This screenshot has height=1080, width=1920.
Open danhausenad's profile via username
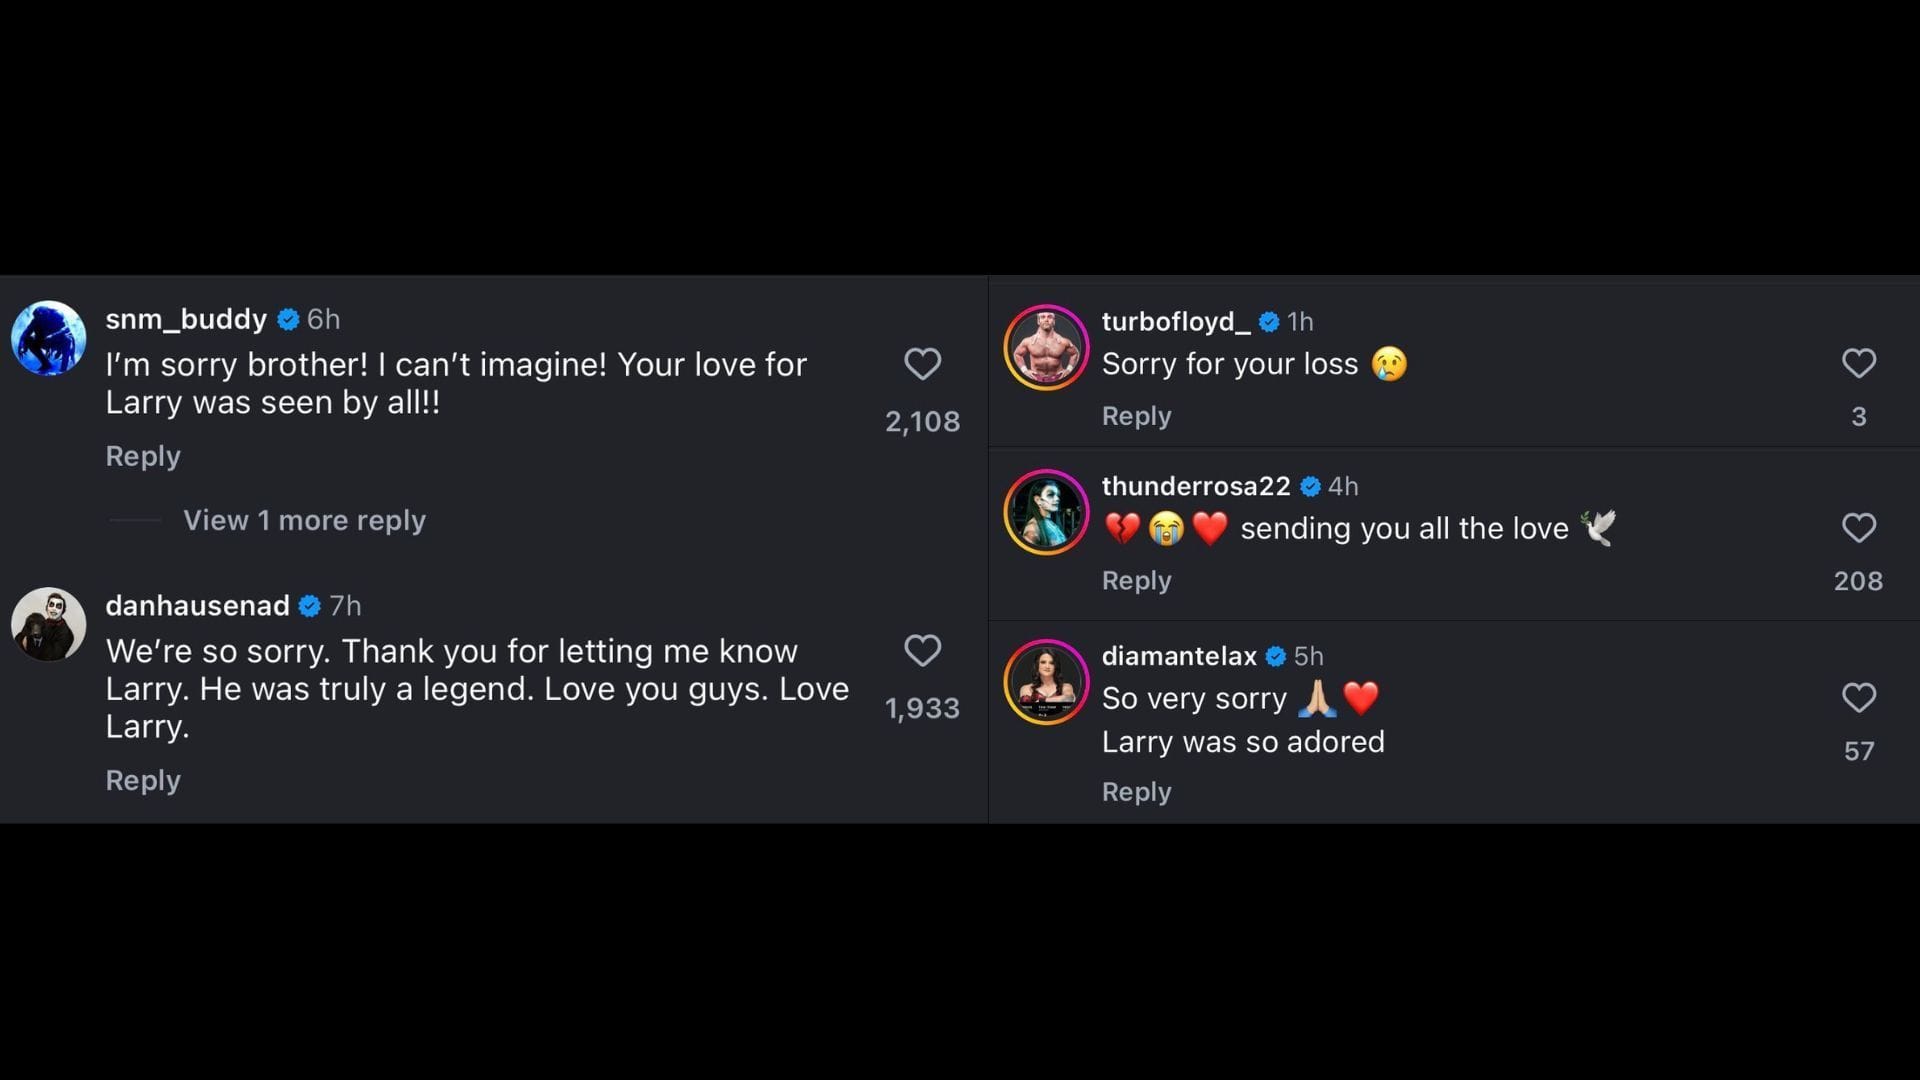click(195, 606)
